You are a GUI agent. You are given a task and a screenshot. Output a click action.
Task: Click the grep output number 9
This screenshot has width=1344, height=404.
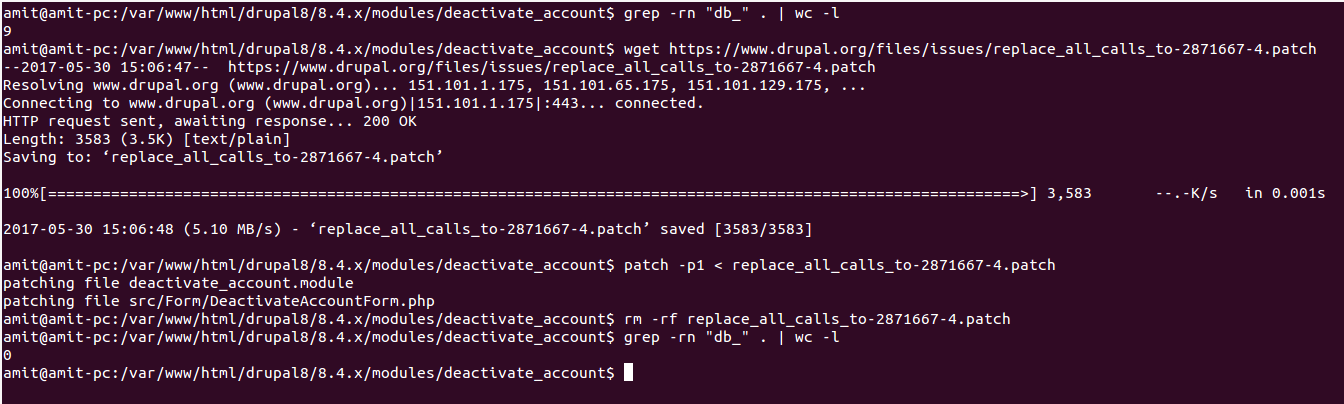7,30
